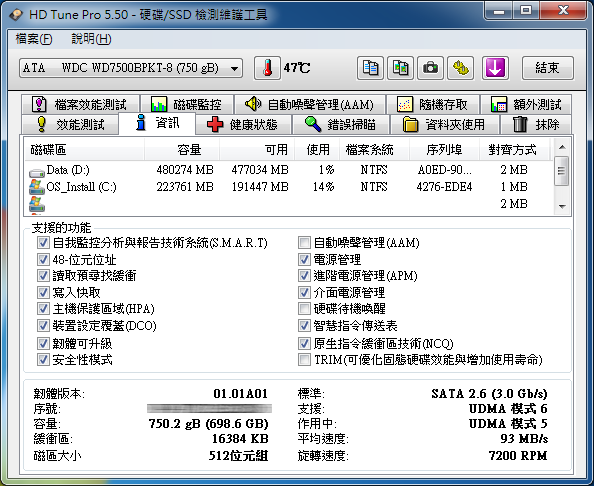Click the thermometer temperature icon
594x486 pixels.
click(x=267, y=68)
